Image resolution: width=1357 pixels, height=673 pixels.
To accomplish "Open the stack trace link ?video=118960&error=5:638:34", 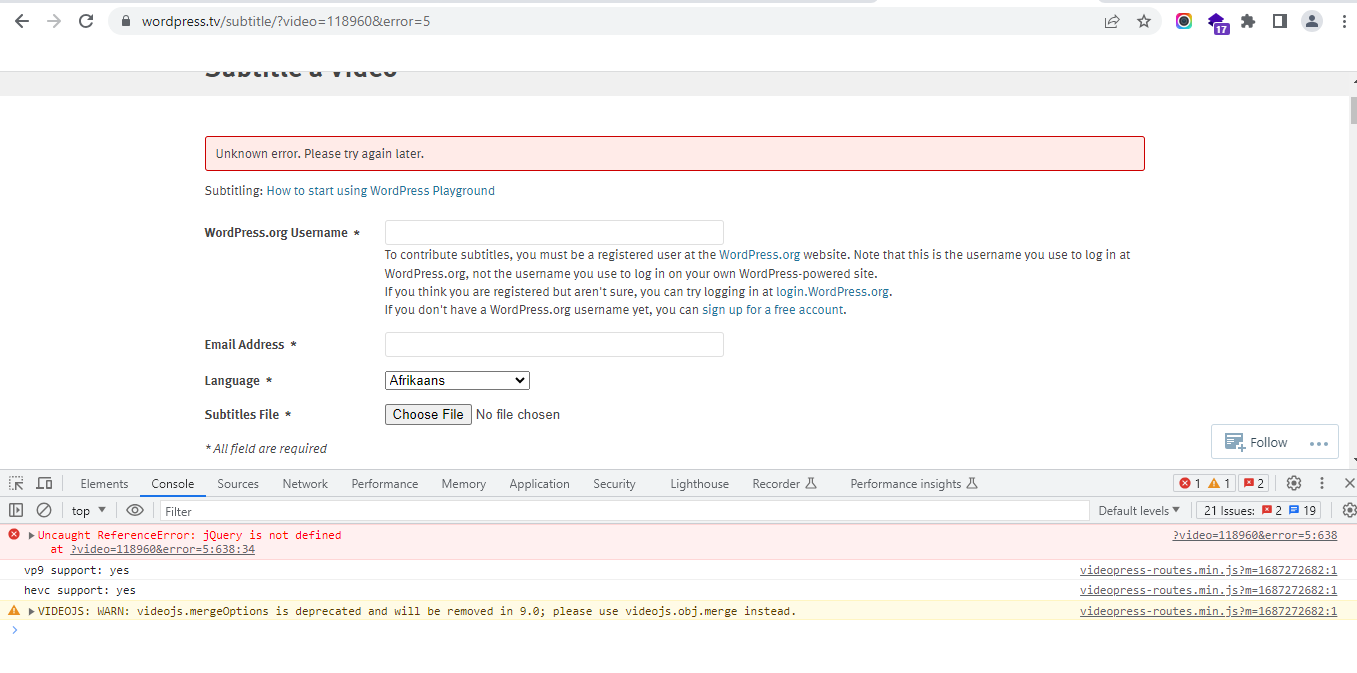I will pos(162,549).
